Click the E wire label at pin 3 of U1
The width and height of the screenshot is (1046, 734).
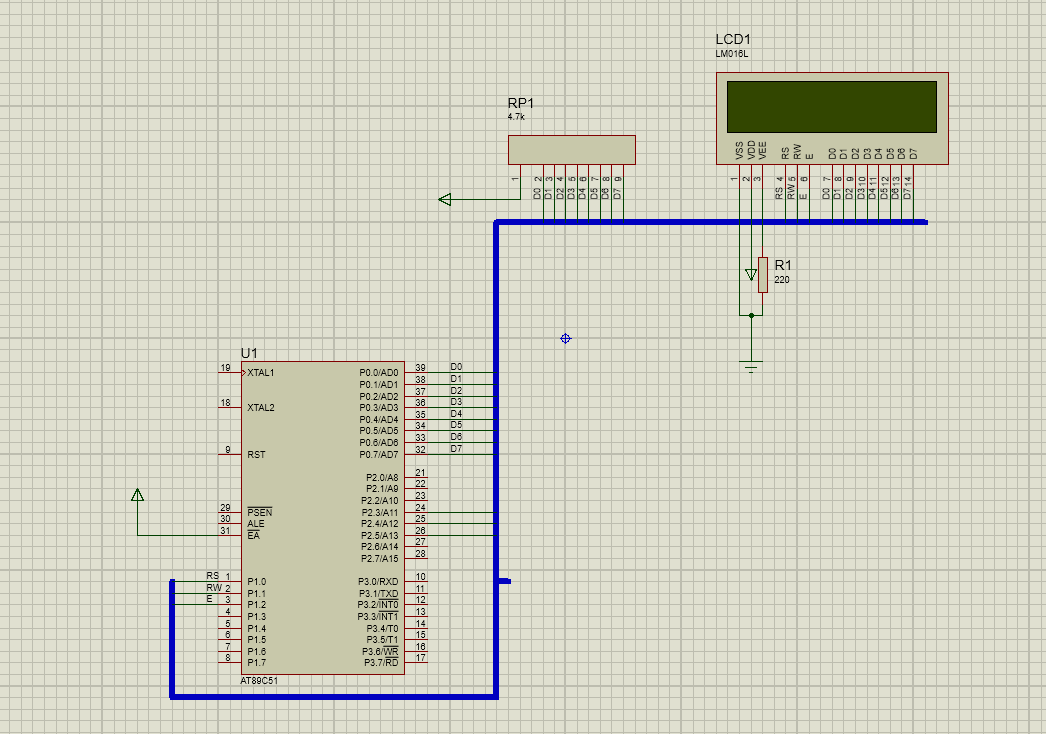[x=209, y=599]
